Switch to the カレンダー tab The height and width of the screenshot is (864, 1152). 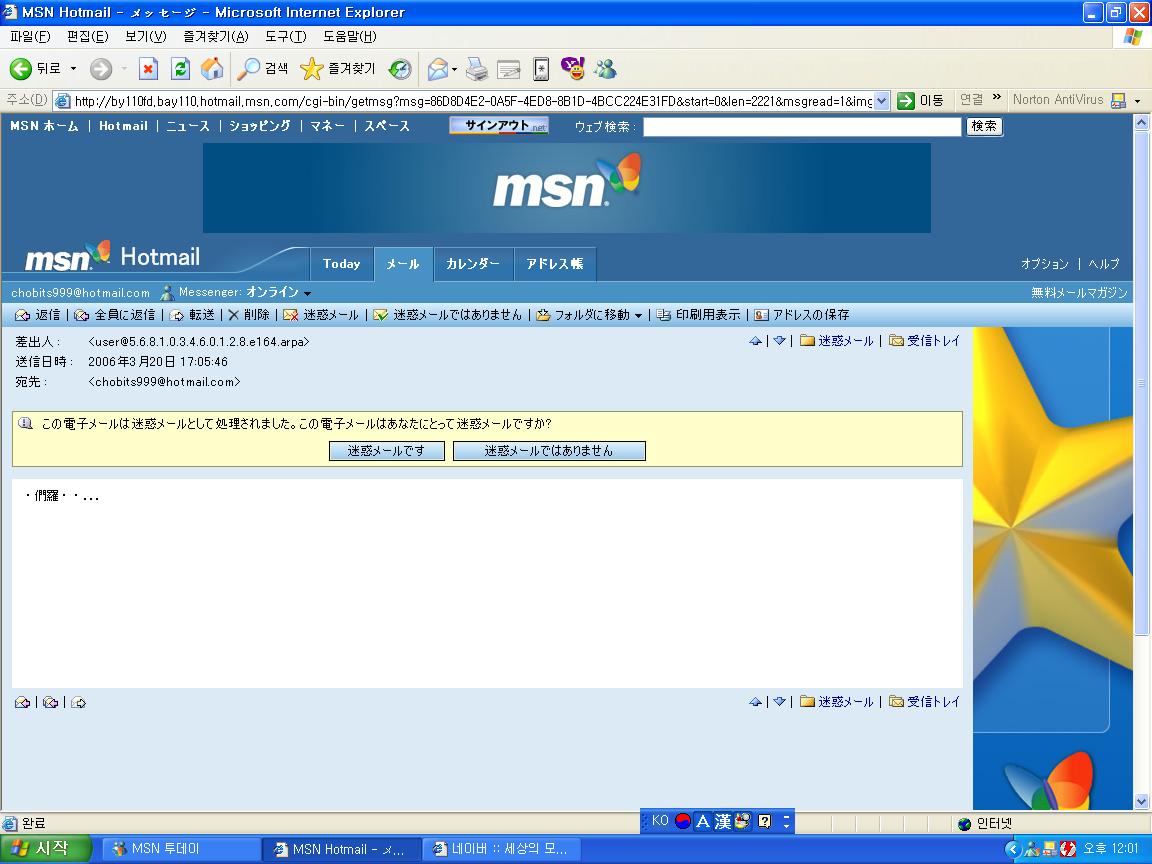pyautogui.click(x=472, y=264)
